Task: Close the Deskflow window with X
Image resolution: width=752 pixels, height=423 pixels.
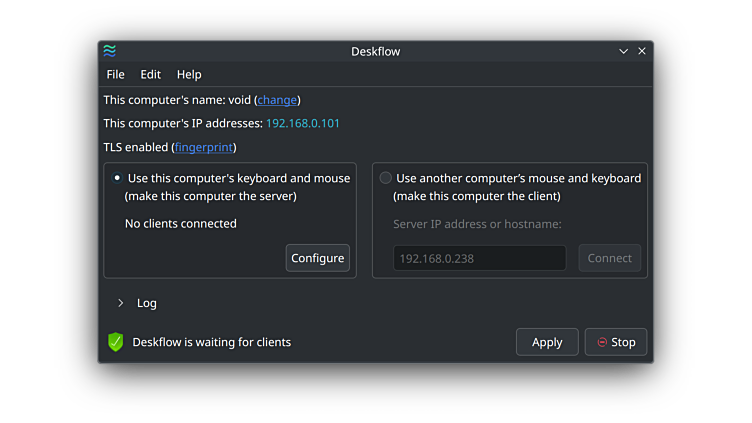Action: click(x=642, y=51)
